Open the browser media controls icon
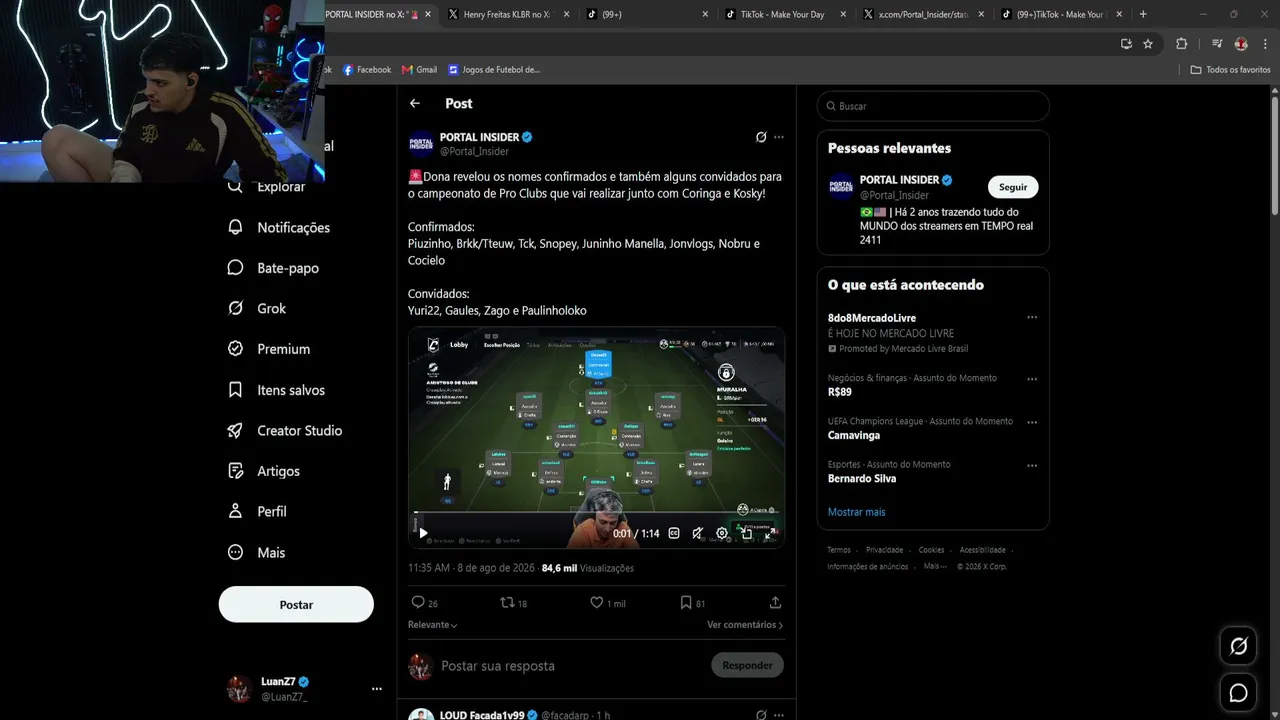The height and width of the screenshot is (720, 1280). click(x=1217, y=44)
